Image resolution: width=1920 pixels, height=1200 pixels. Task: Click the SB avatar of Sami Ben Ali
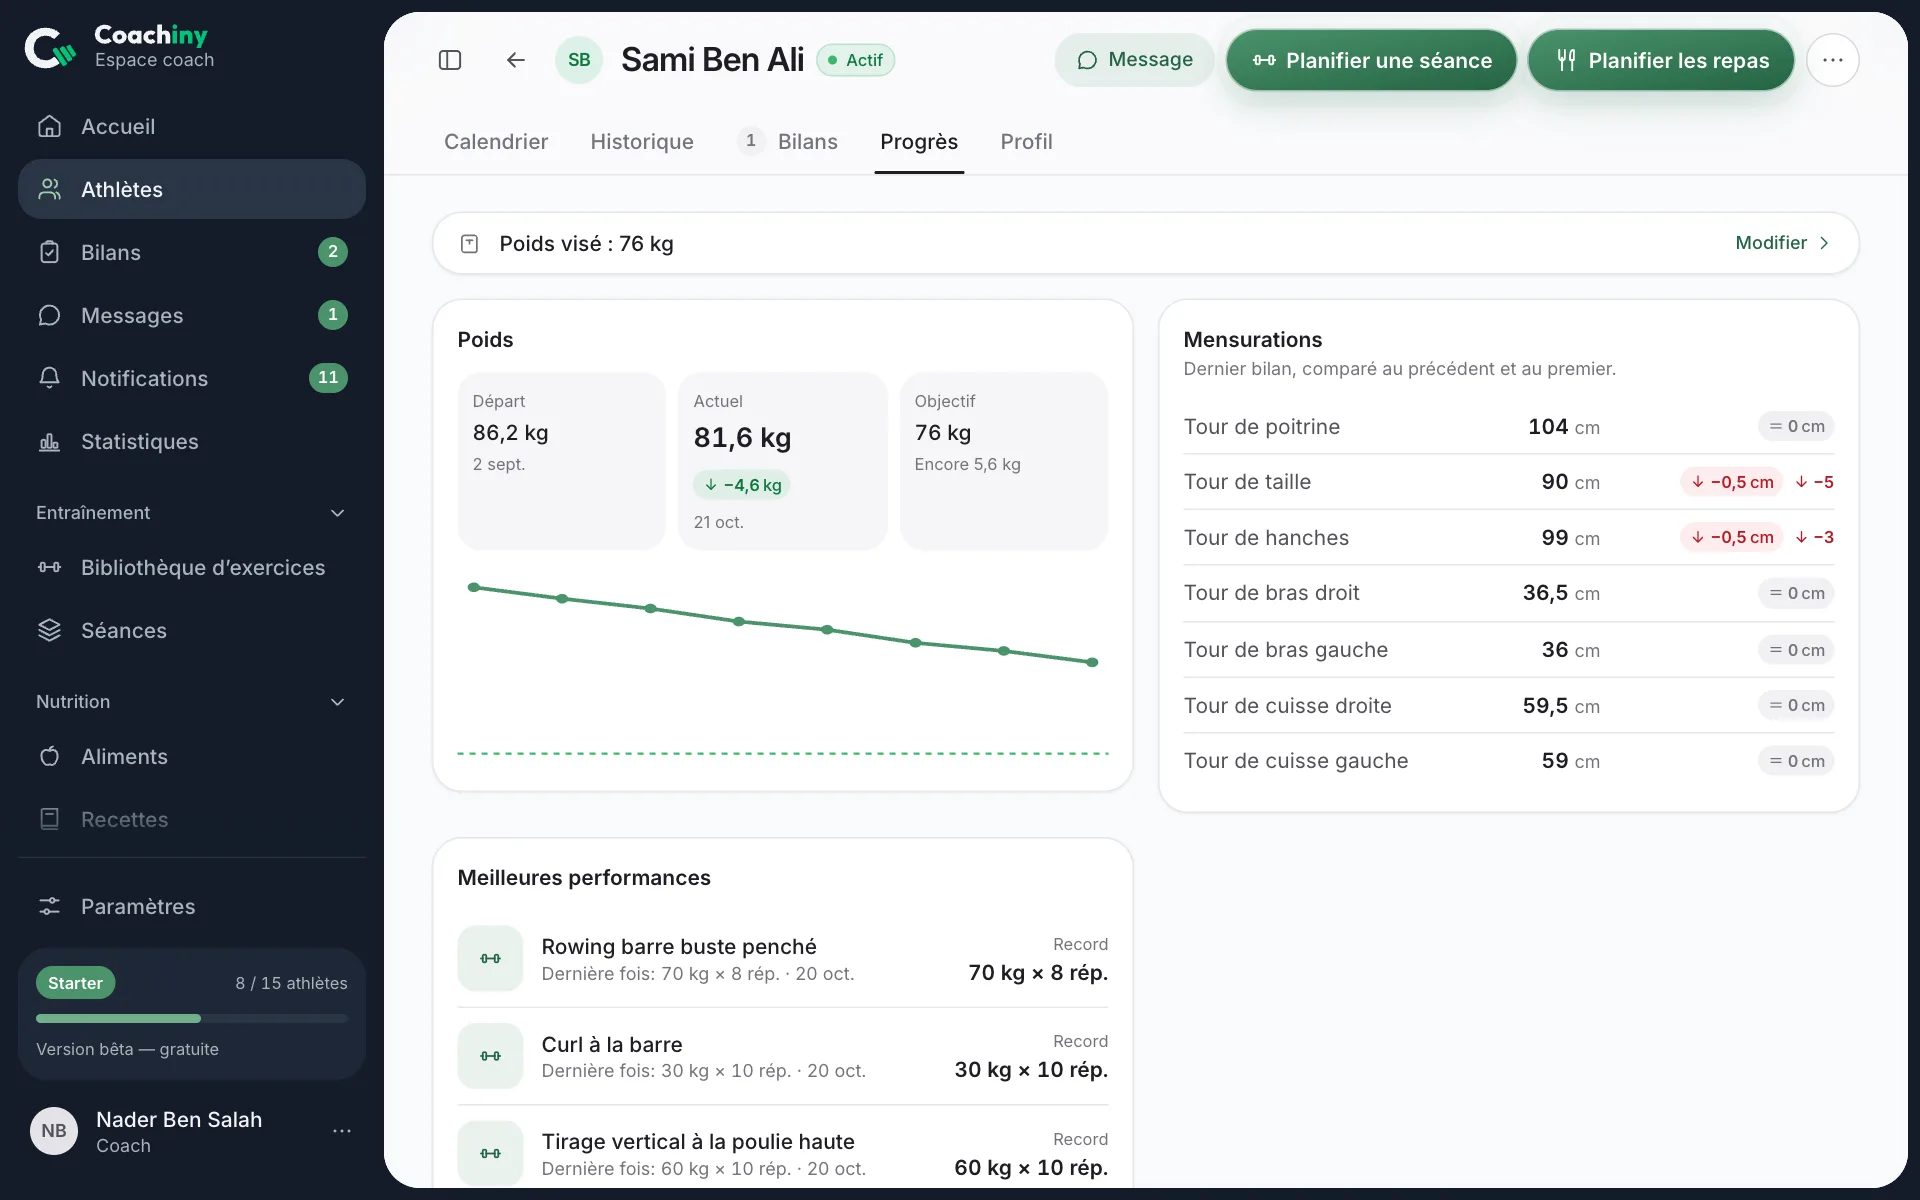579,60
